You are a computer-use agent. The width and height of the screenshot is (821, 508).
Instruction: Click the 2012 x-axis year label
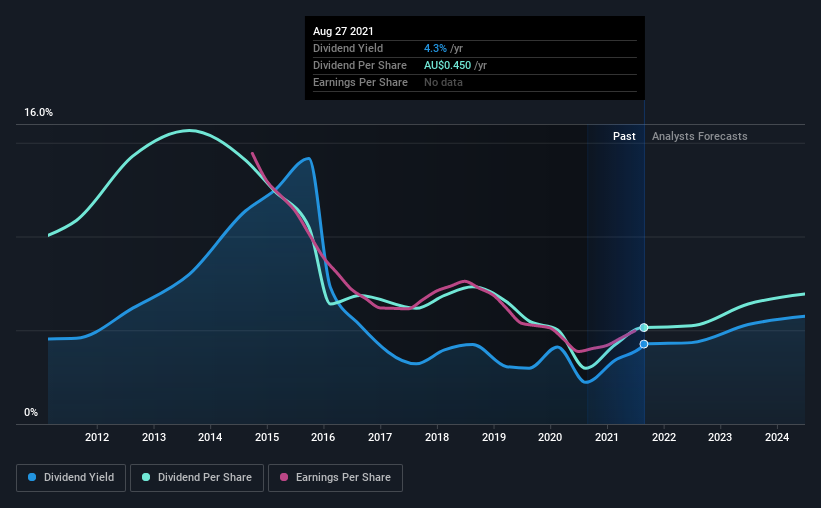coord(97,437)
